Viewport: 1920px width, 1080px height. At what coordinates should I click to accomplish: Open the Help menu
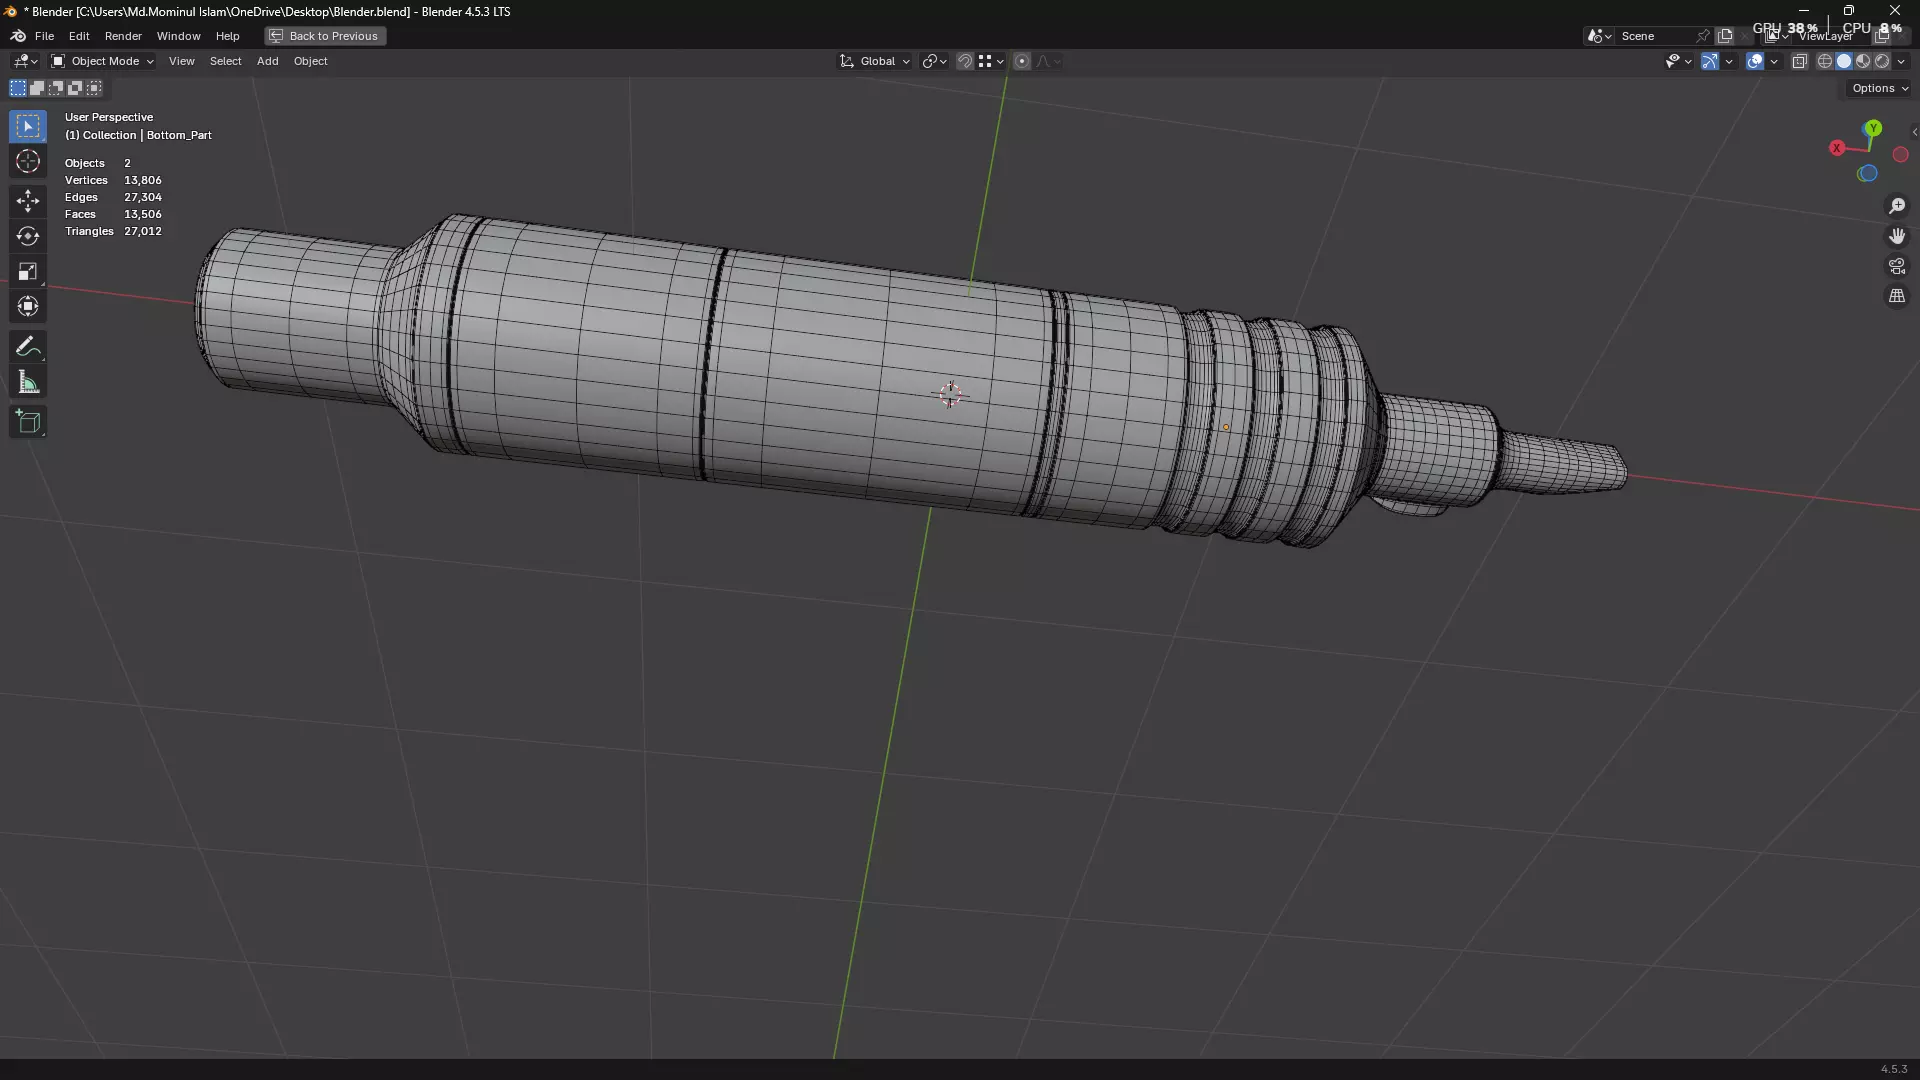(227, 36)
